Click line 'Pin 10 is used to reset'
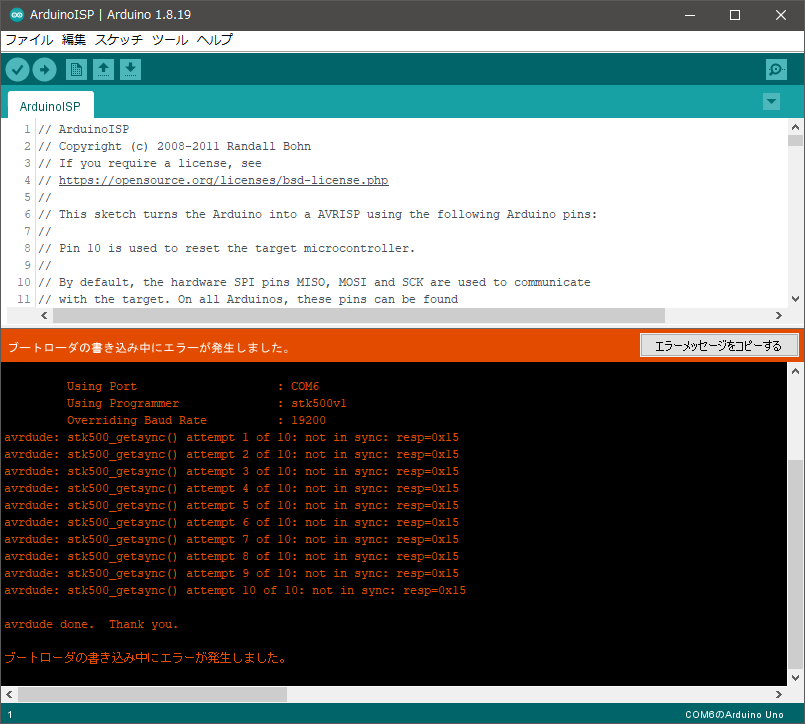 [x=226, y=248]
